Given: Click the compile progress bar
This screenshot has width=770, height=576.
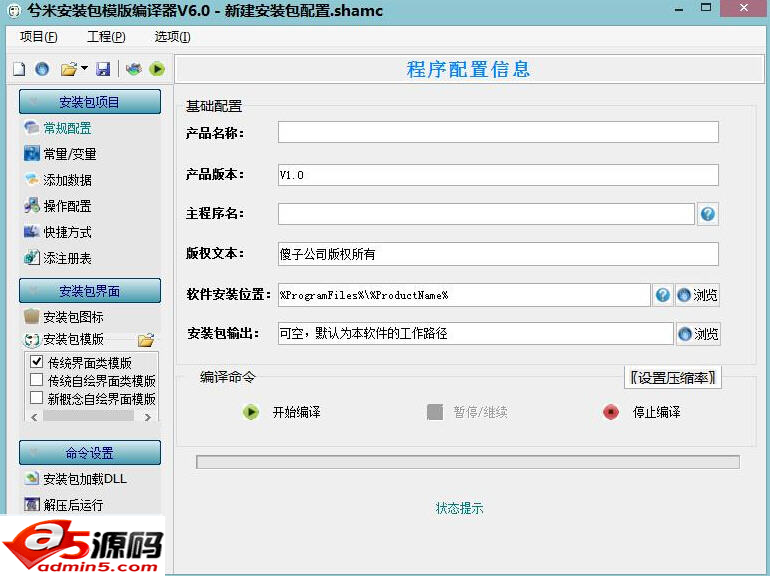Looking at the screenshot, I should (x=468, y=462).
